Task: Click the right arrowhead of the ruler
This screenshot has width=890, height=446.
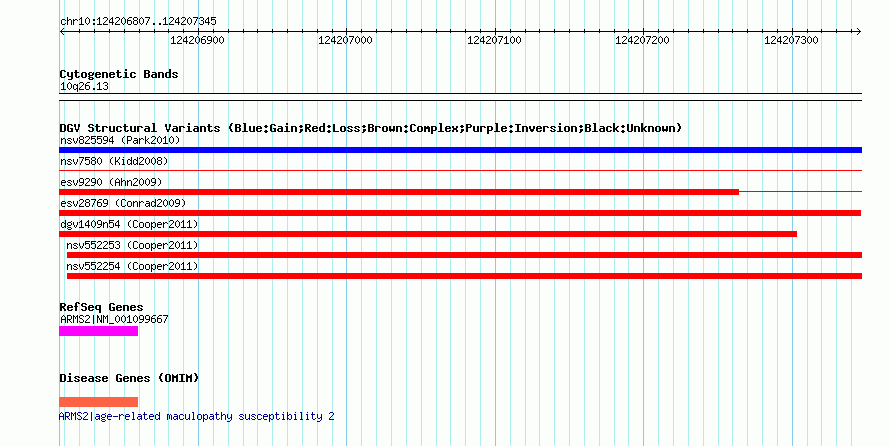Action: click(858, 32)
